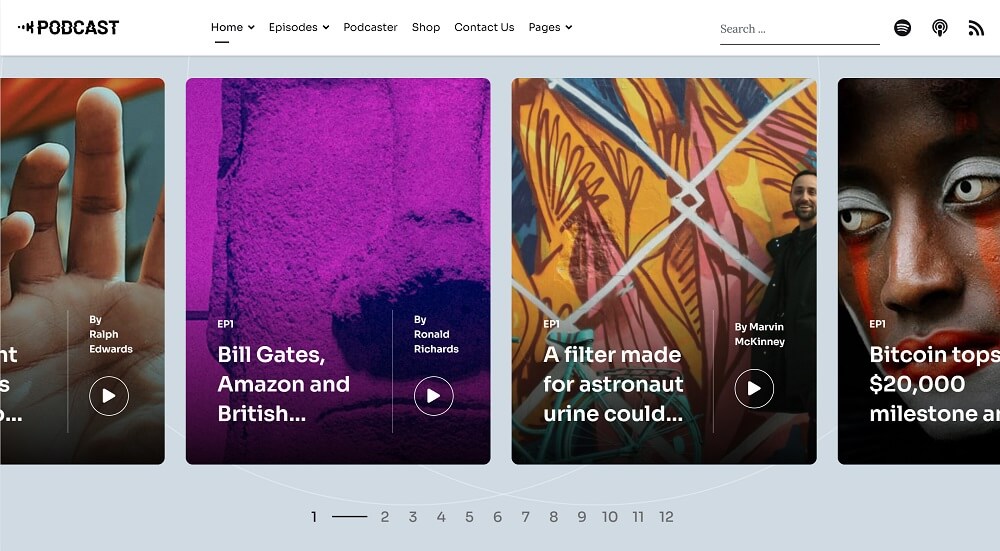Expand the Pages dropdown menu

(550, 27)
